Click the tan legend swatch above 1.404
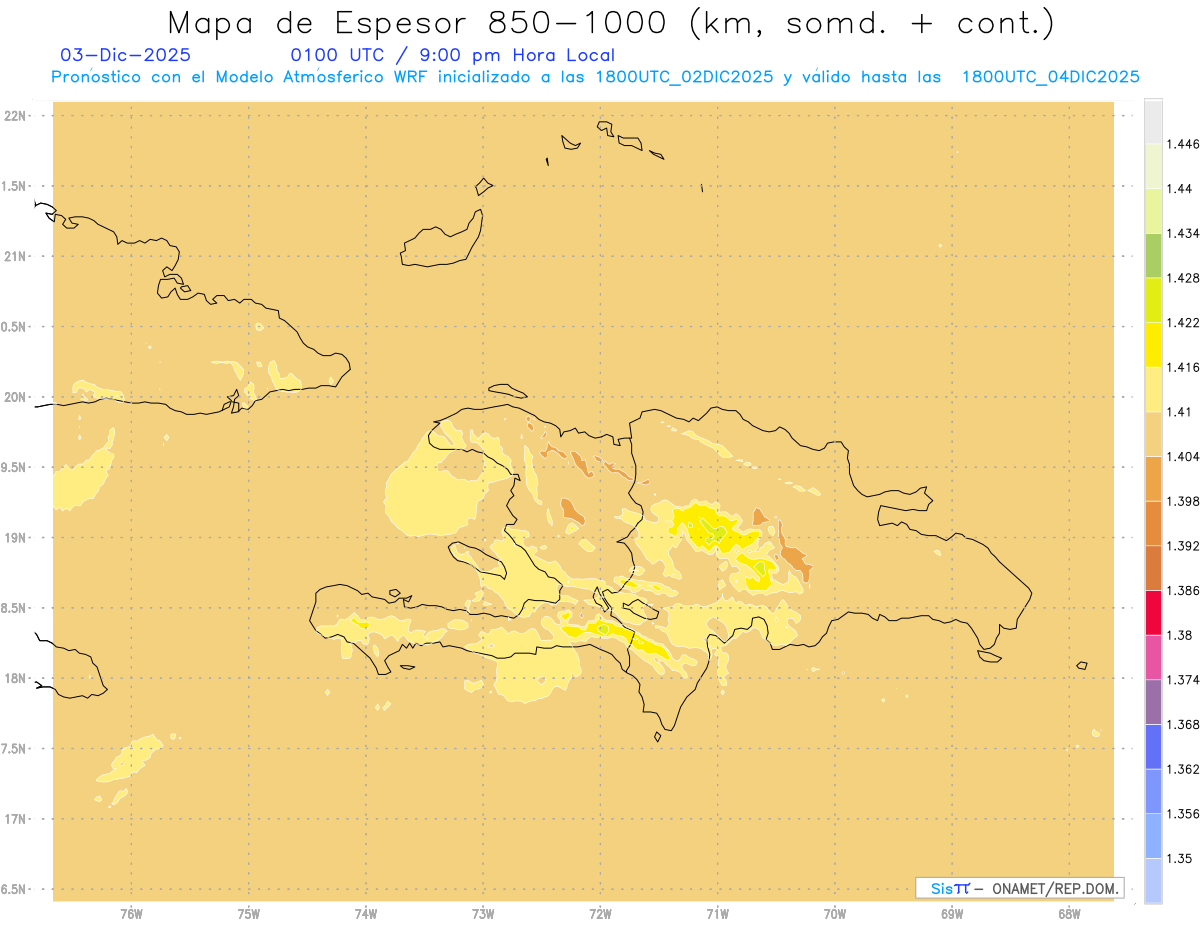The image size is (1200, 927). (x=1153, y=434)
